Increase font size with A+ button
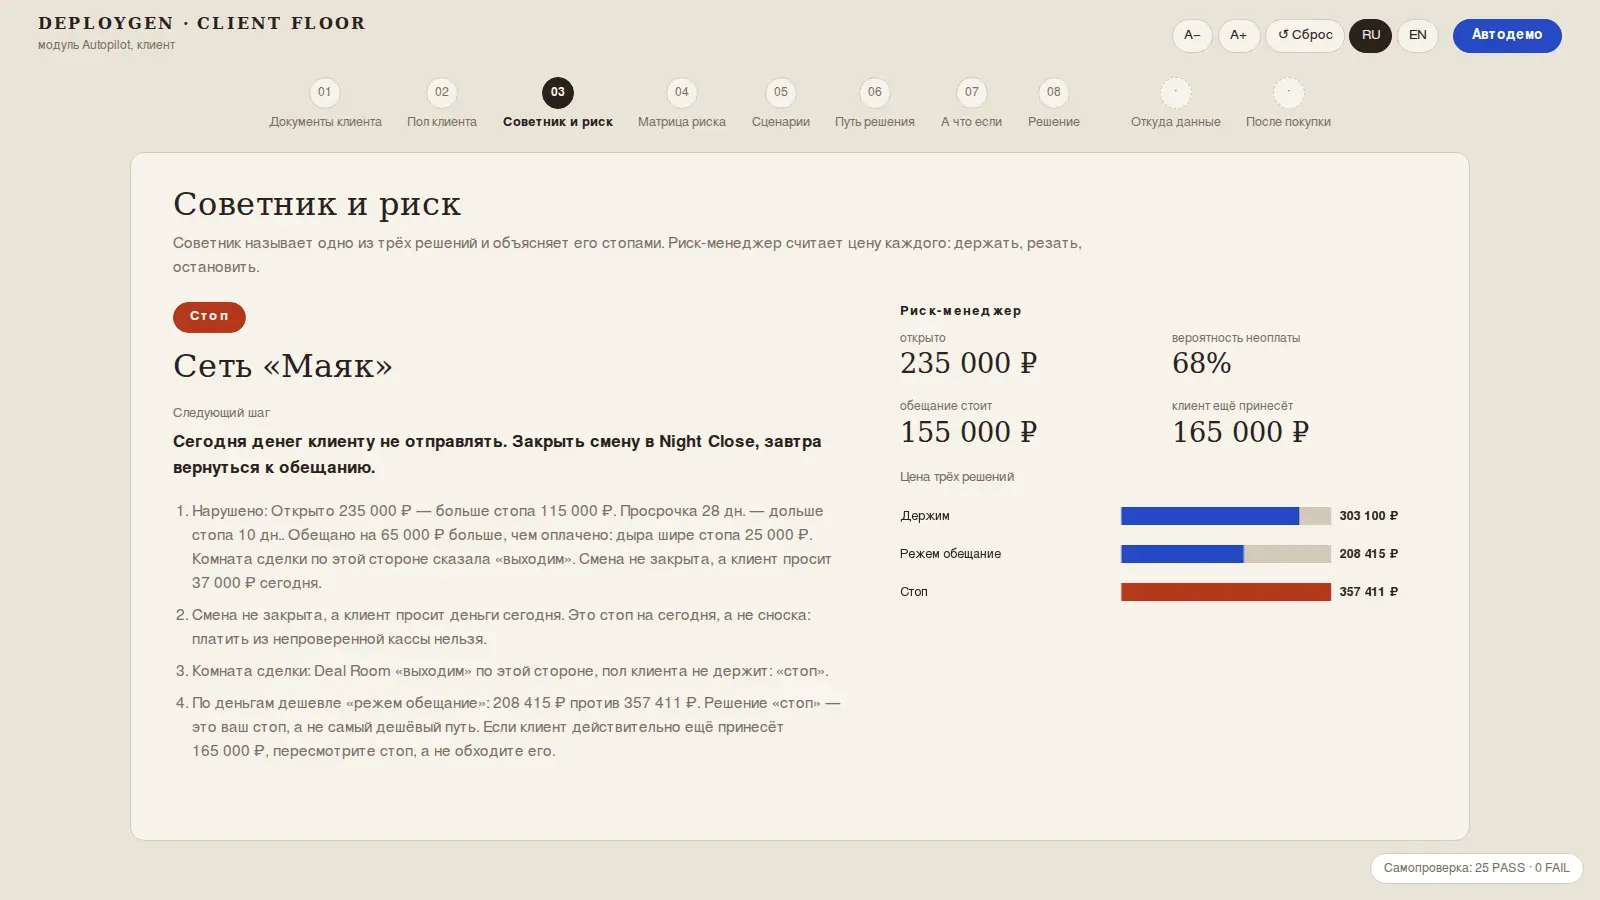1600x900 pixels. coord(1238,35)
